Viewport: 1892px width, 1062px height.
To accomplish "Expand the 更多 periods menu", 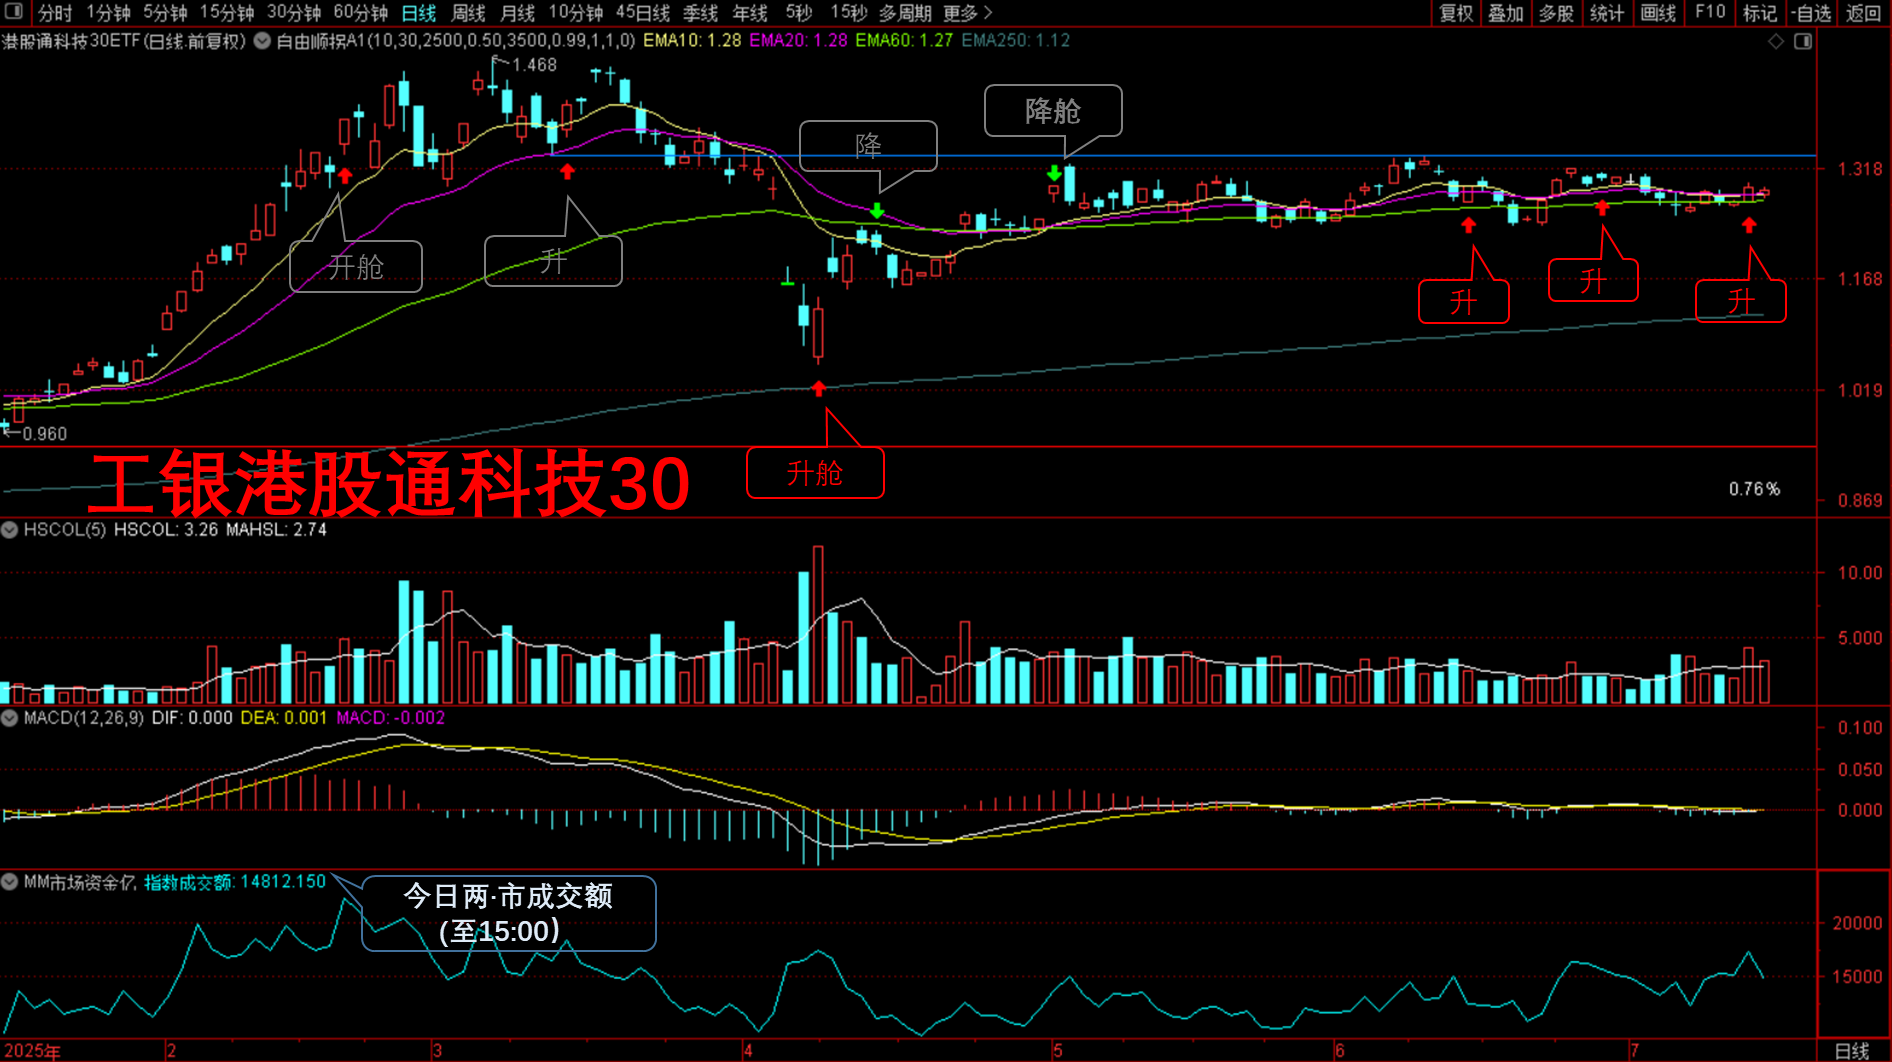I will (x=967, y=13).
